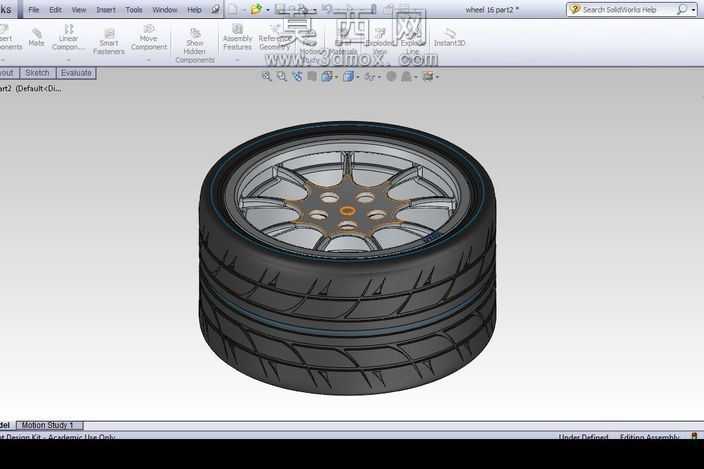
Task: Click Zoom to Fit icon
Action: point(267,77)
